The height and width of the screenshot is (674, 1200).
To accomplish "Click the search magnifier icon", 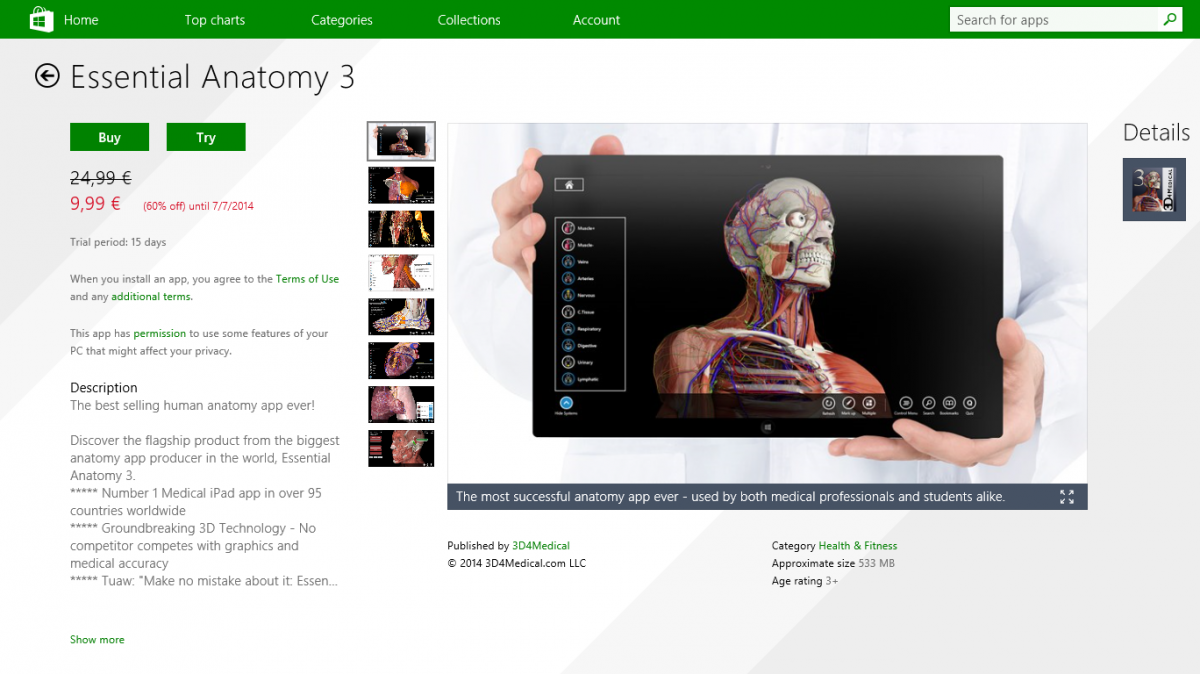I will (1170, 19).
